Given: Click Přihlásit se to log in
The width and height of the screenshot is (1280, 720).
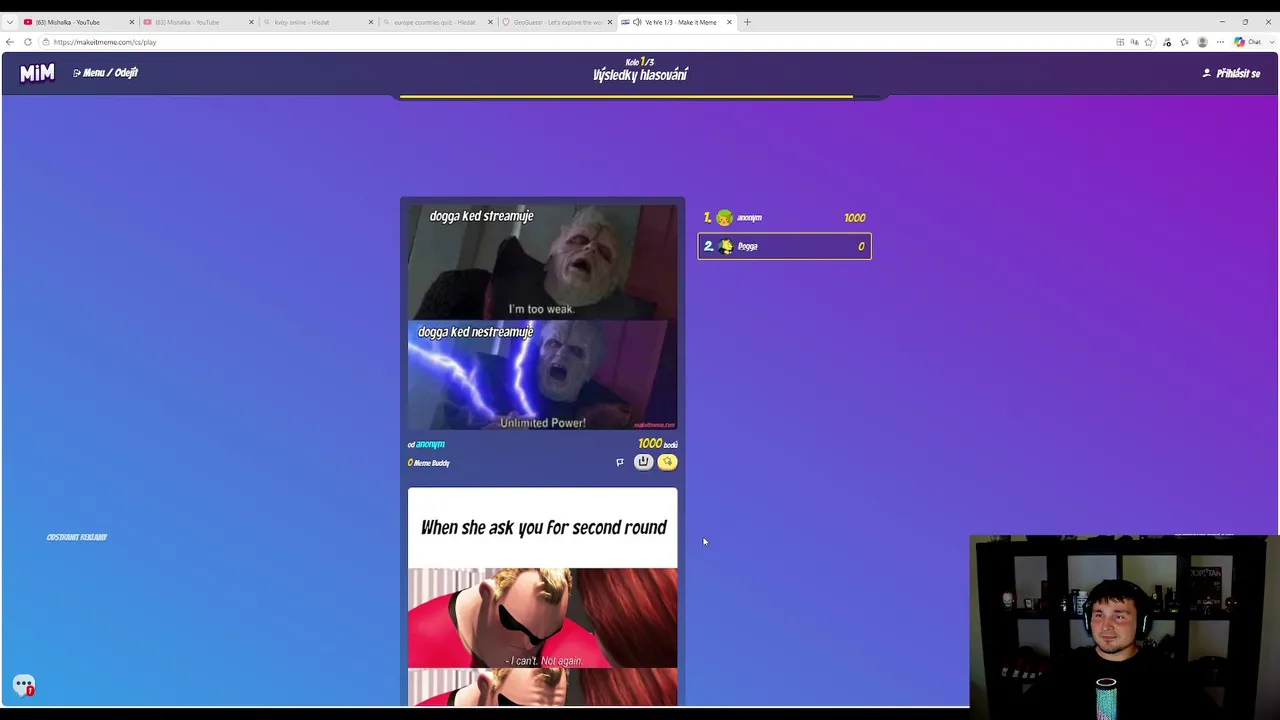Looking at the screenshot, I should point(1231,73).
